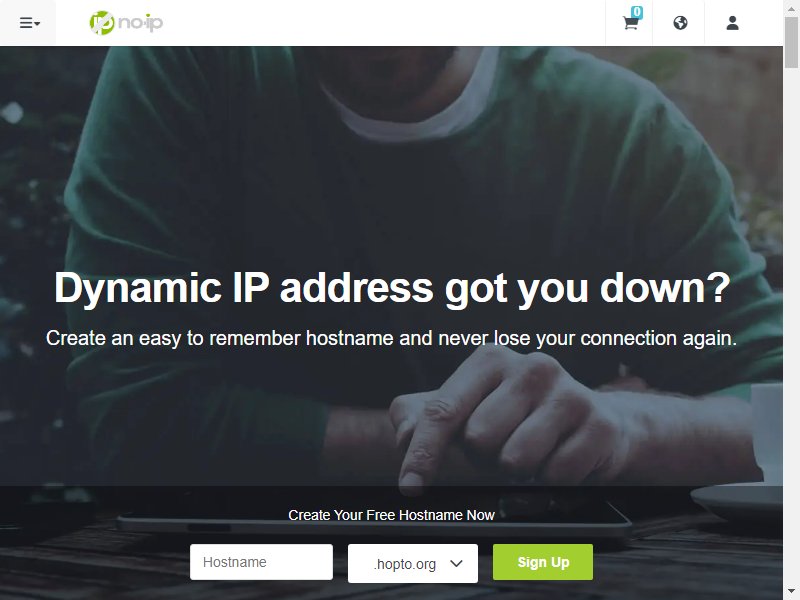Click the green Sign Up button

(543, 562)
